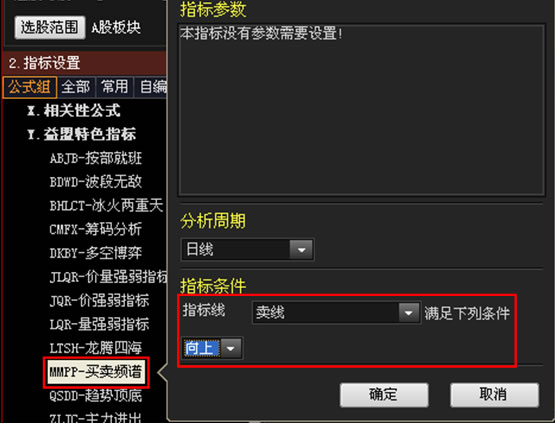
Task: Open the 全部 tab
Action: (76, 87)
